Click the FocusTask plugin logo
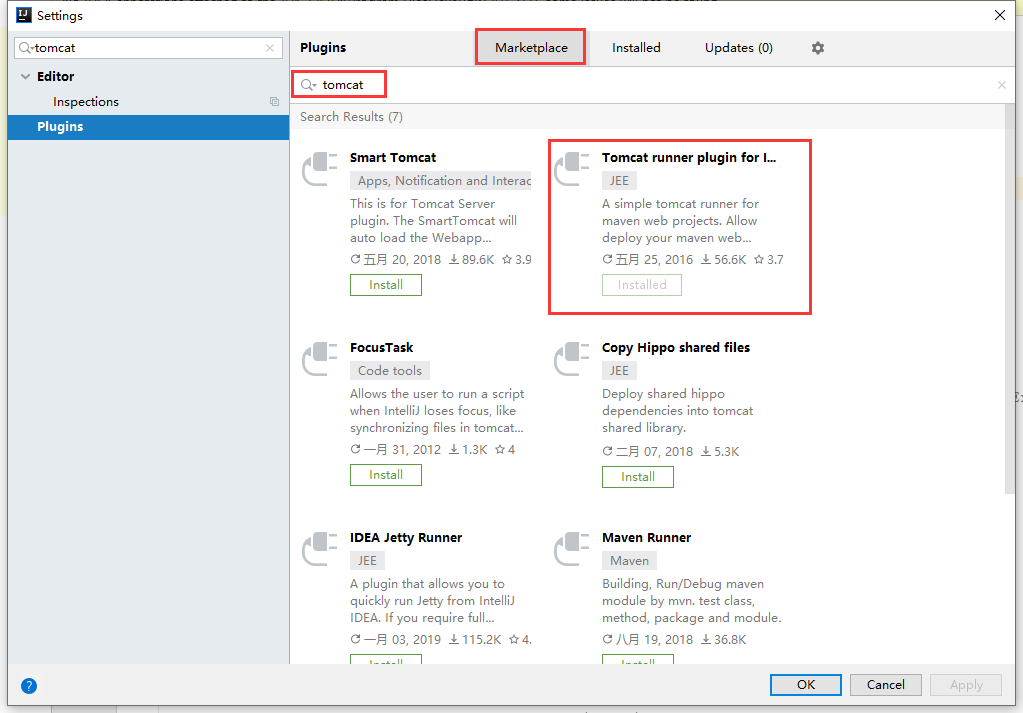 [x=318, y=358]
